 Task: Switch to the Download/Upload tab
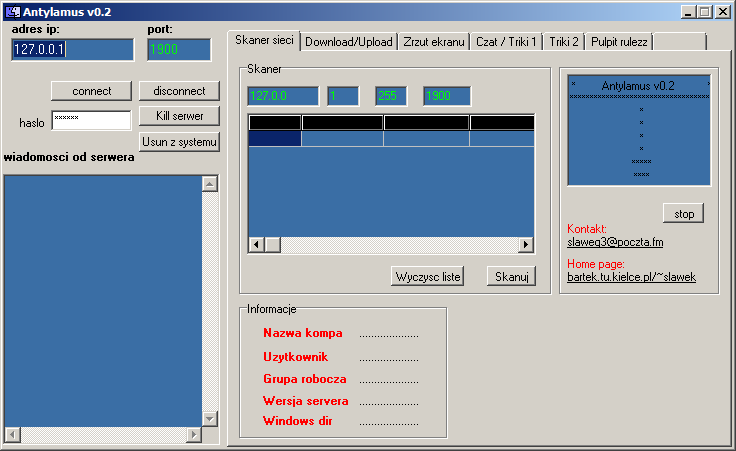coord(348,42)
